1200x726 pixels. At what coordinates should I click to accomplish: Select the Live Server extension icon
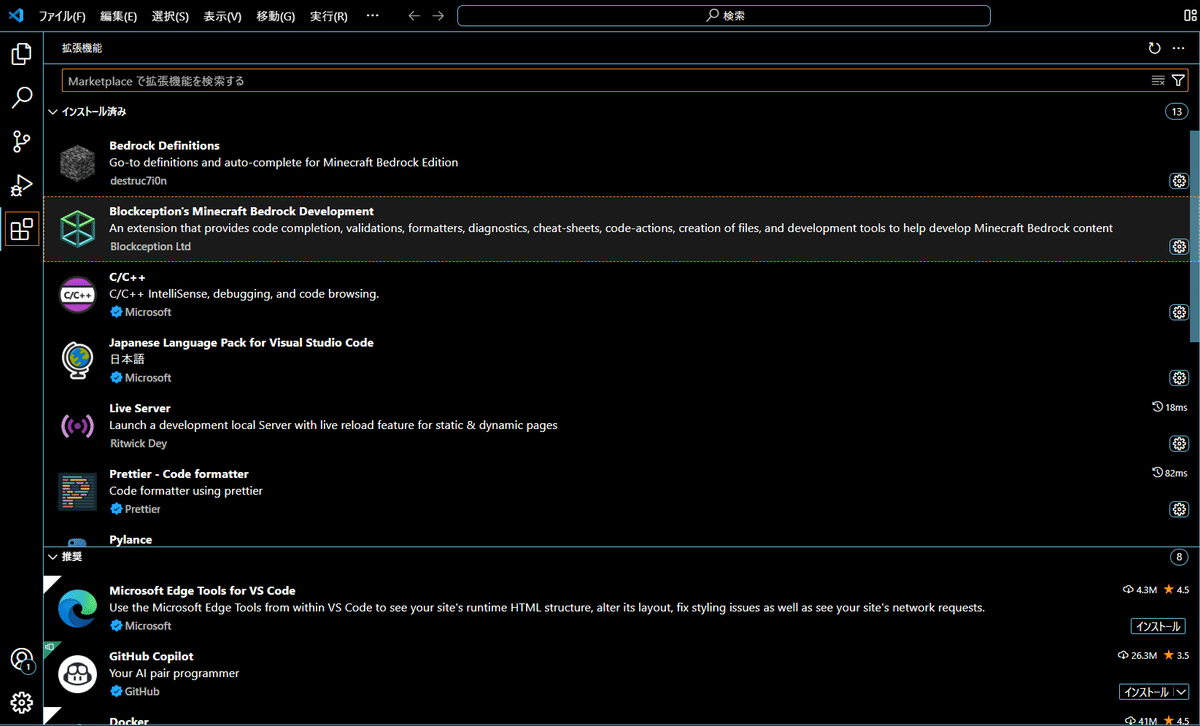click(77, 426)
